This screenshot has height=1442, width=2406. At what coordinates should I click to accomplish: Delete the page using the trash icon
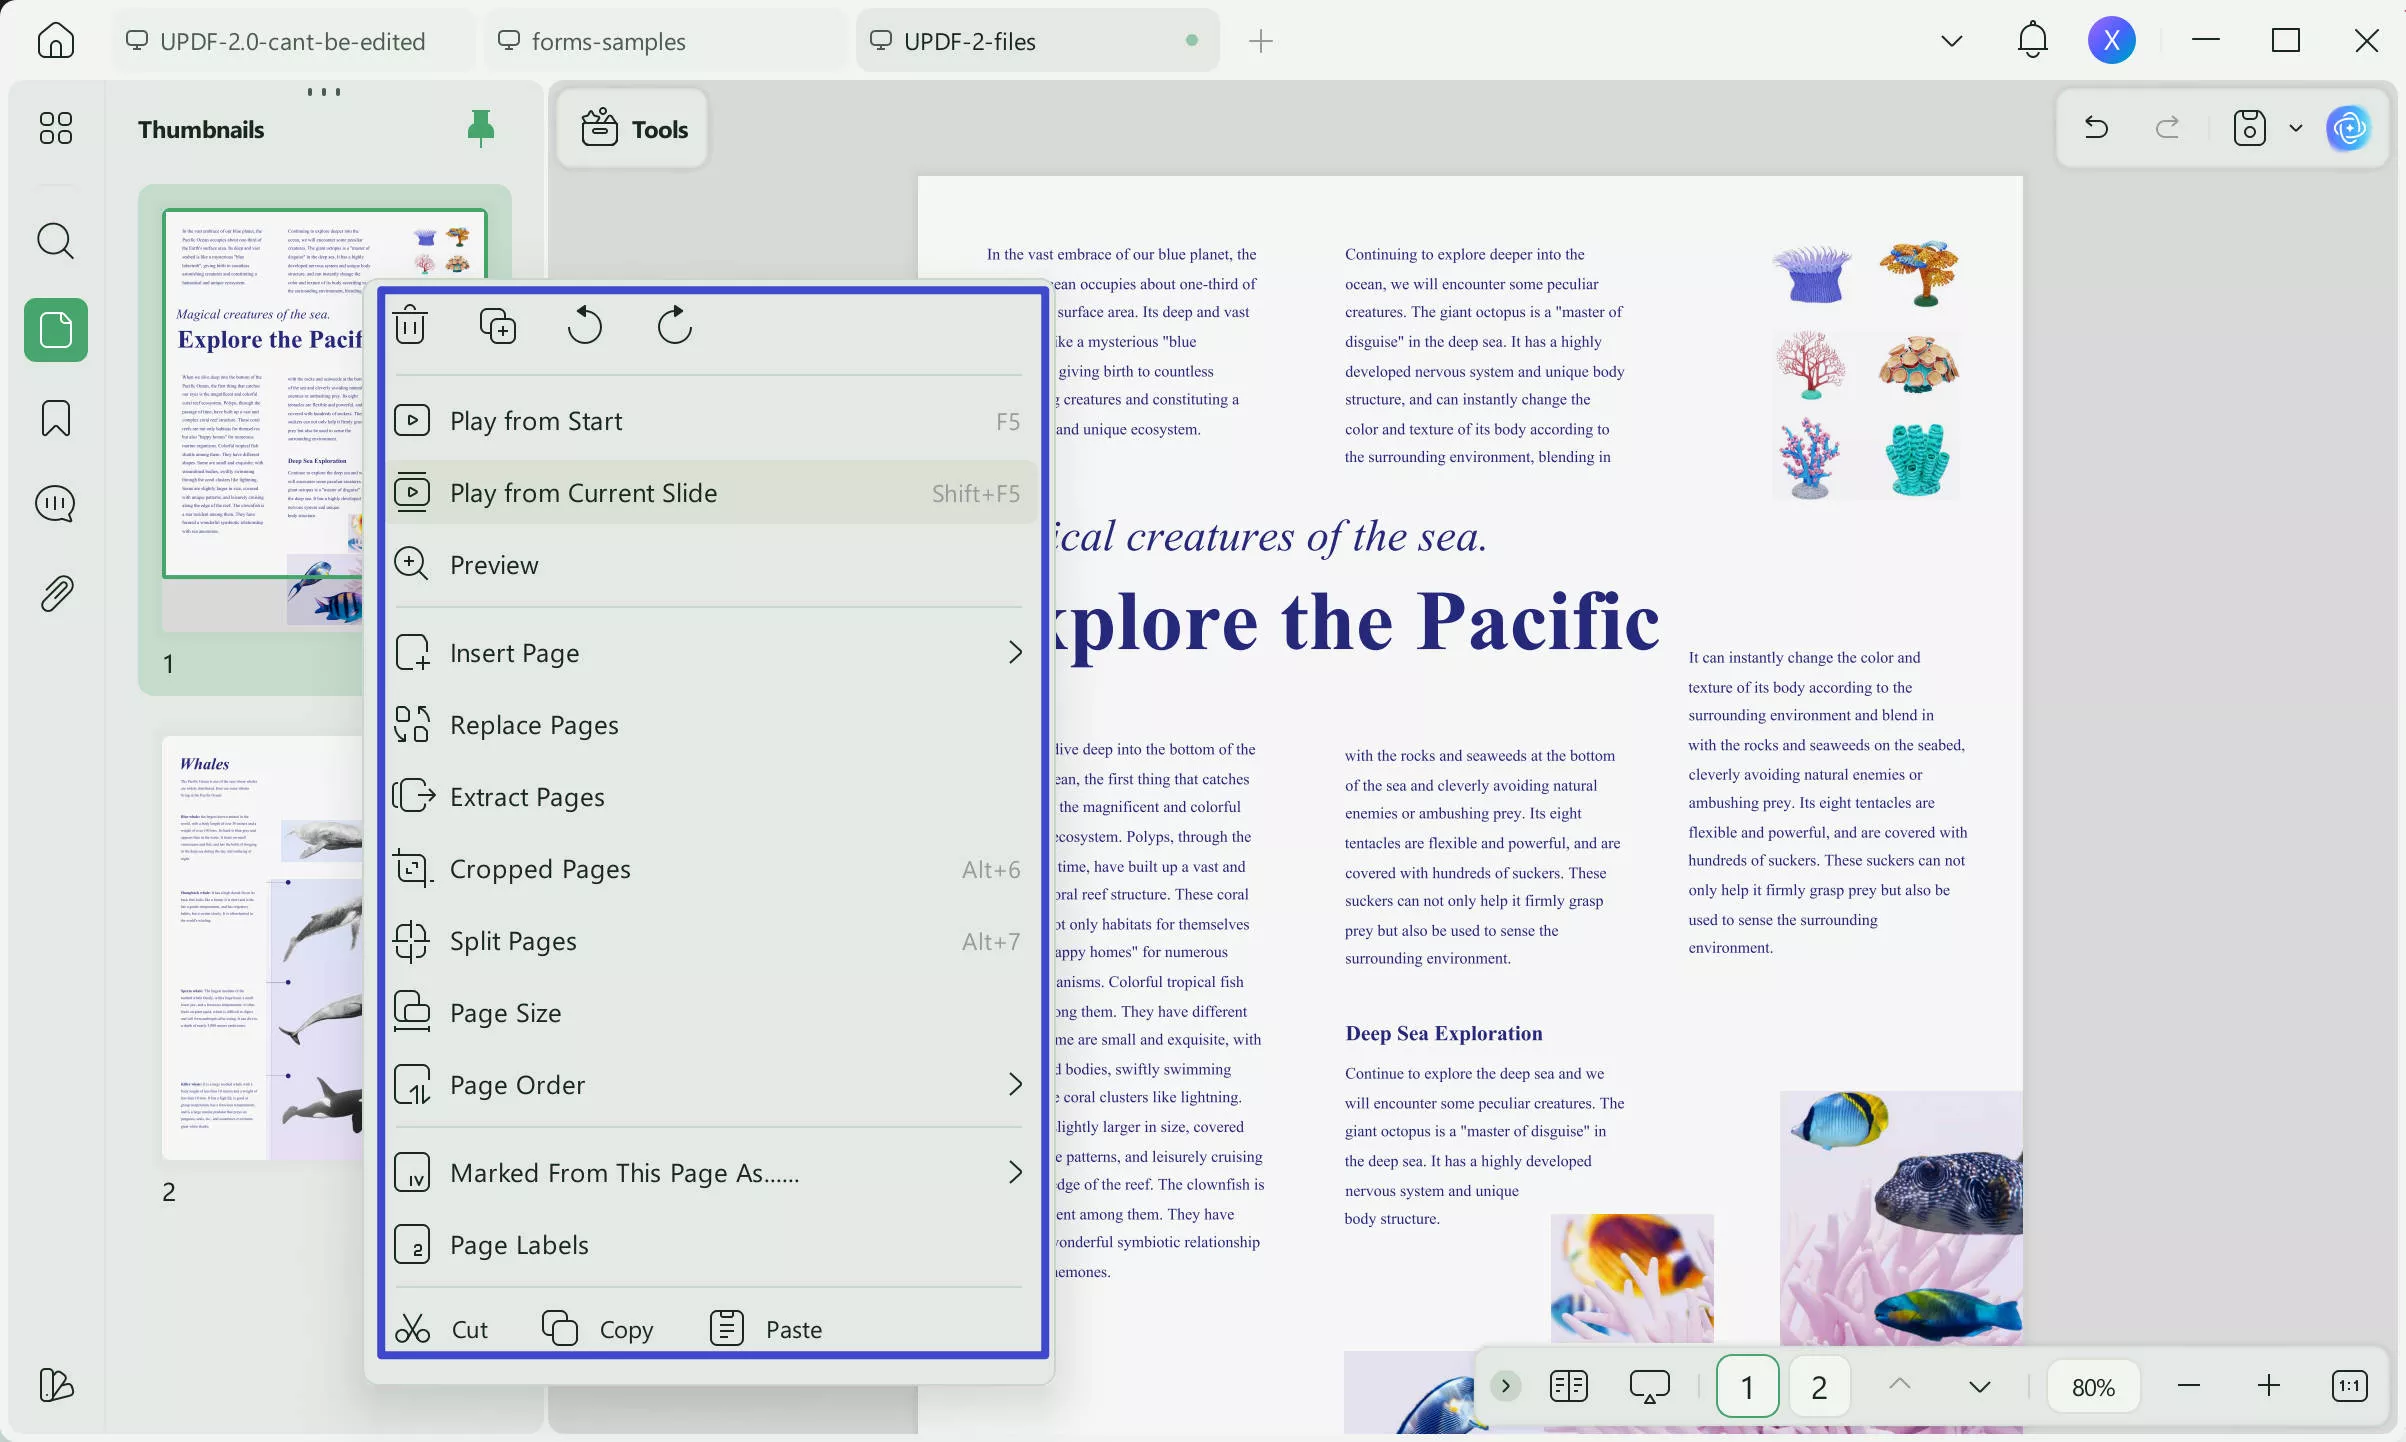point(410,325)
